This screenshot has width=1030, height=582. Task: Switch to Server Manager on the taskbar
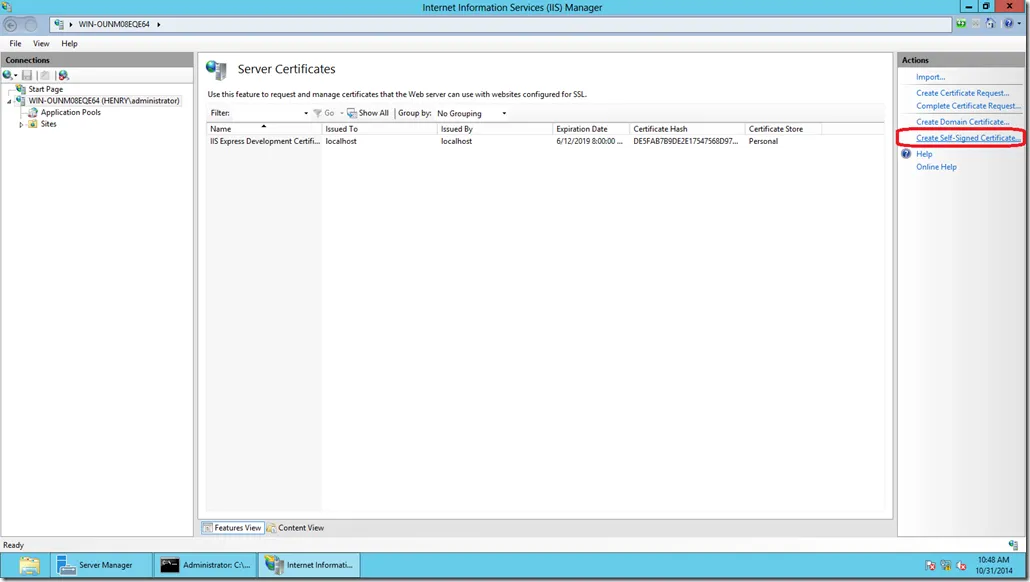[102, 565]
